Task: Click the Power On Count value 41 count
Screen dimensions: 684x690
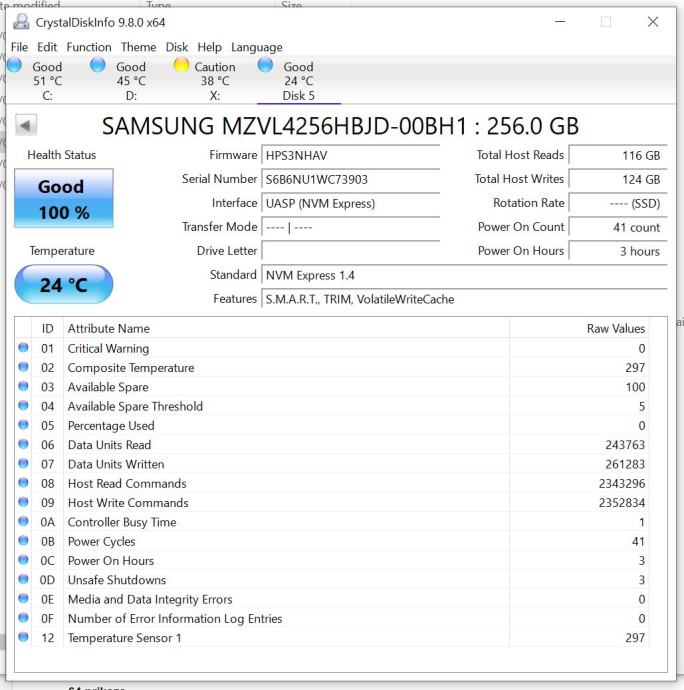Action: coord(618,227)
